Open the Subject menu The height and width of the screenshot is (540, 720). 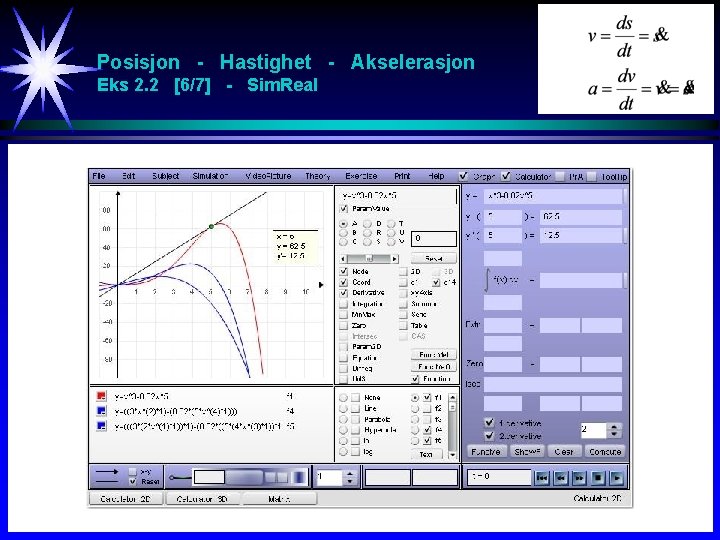[x=166, y=176]
